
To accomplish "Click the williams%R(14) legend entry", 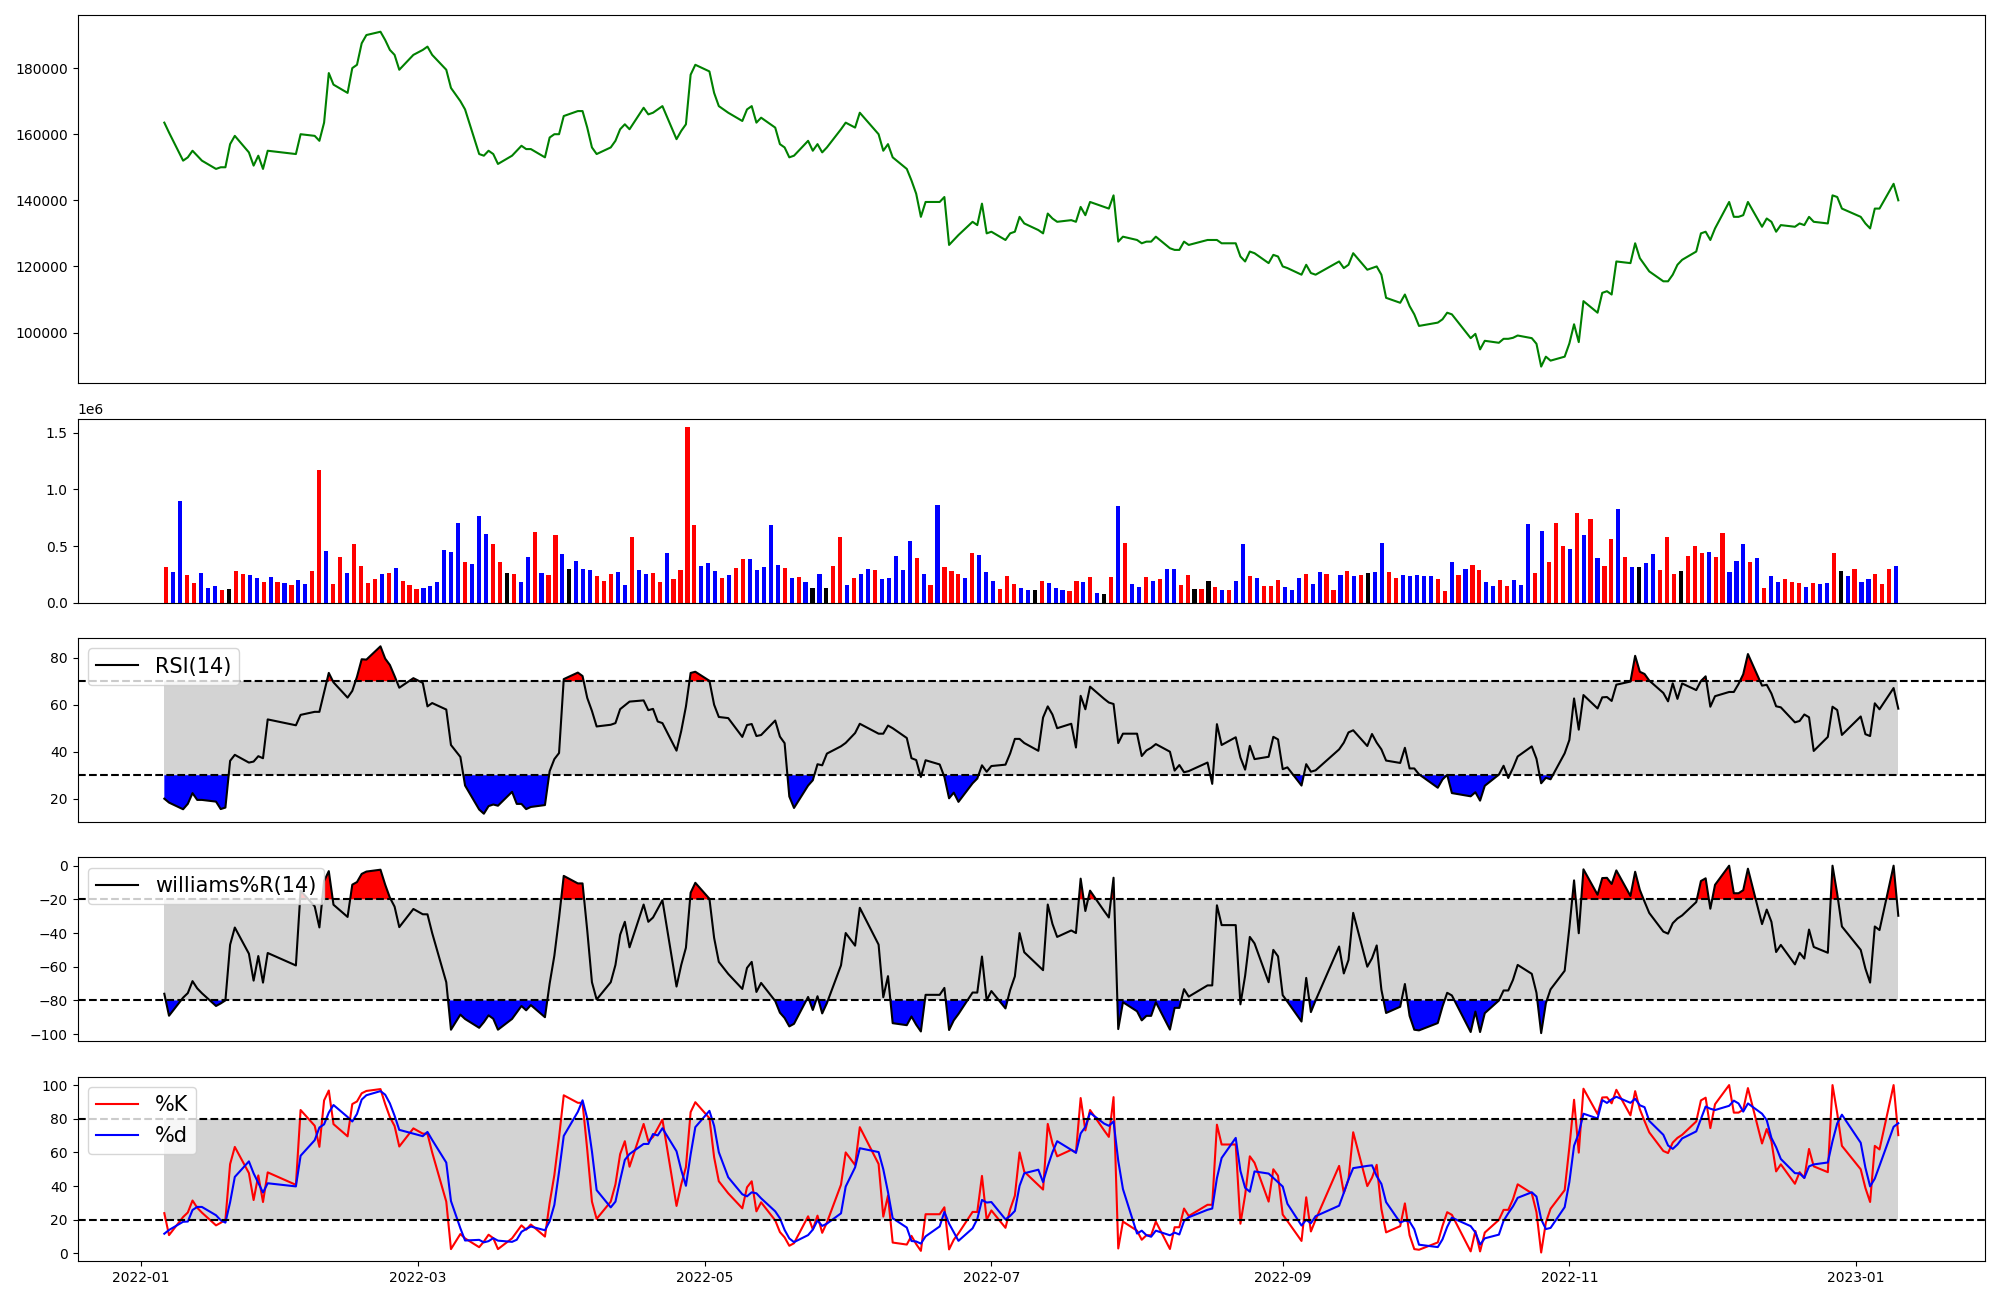I will (x=235, y=885).
